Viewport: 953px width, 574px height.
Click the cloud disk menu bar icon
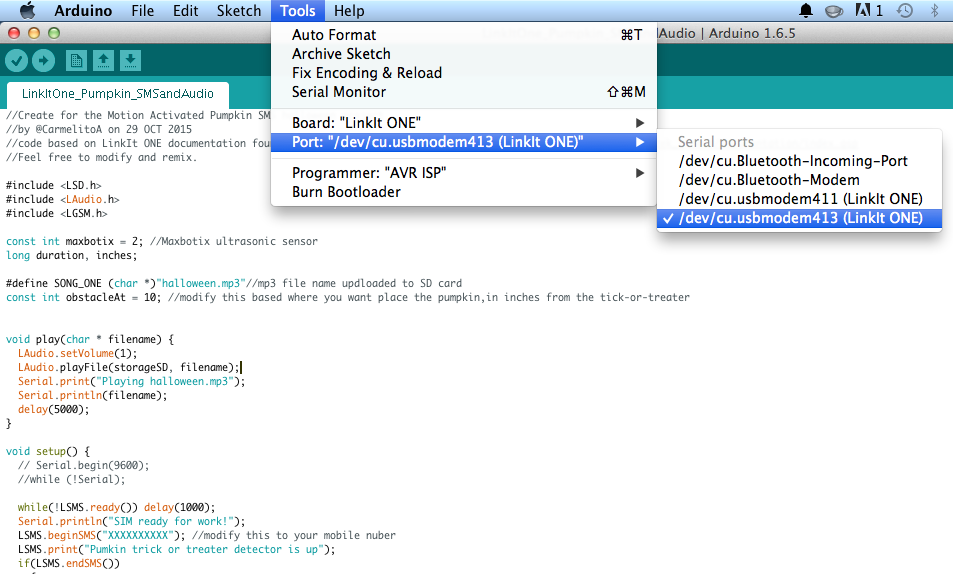click(x=834, y=10)
